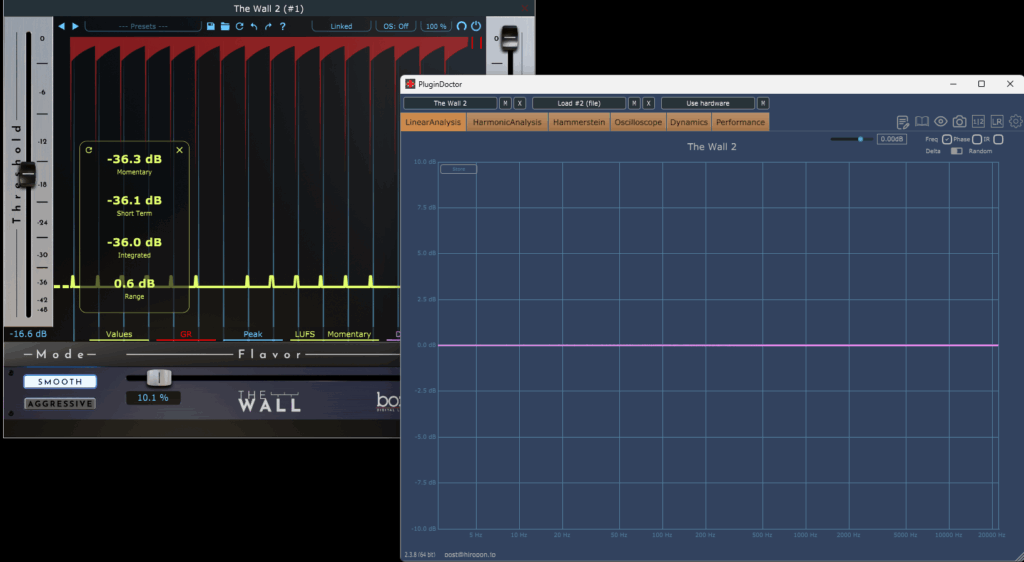Switch to the Hammerstein tab

579,122
